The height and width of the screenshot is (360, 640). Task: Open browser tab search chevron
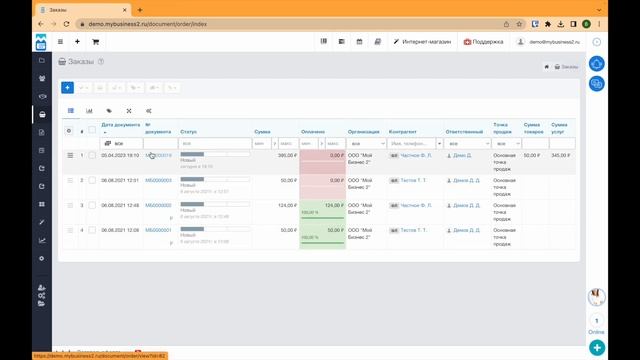tap(599, 10)
